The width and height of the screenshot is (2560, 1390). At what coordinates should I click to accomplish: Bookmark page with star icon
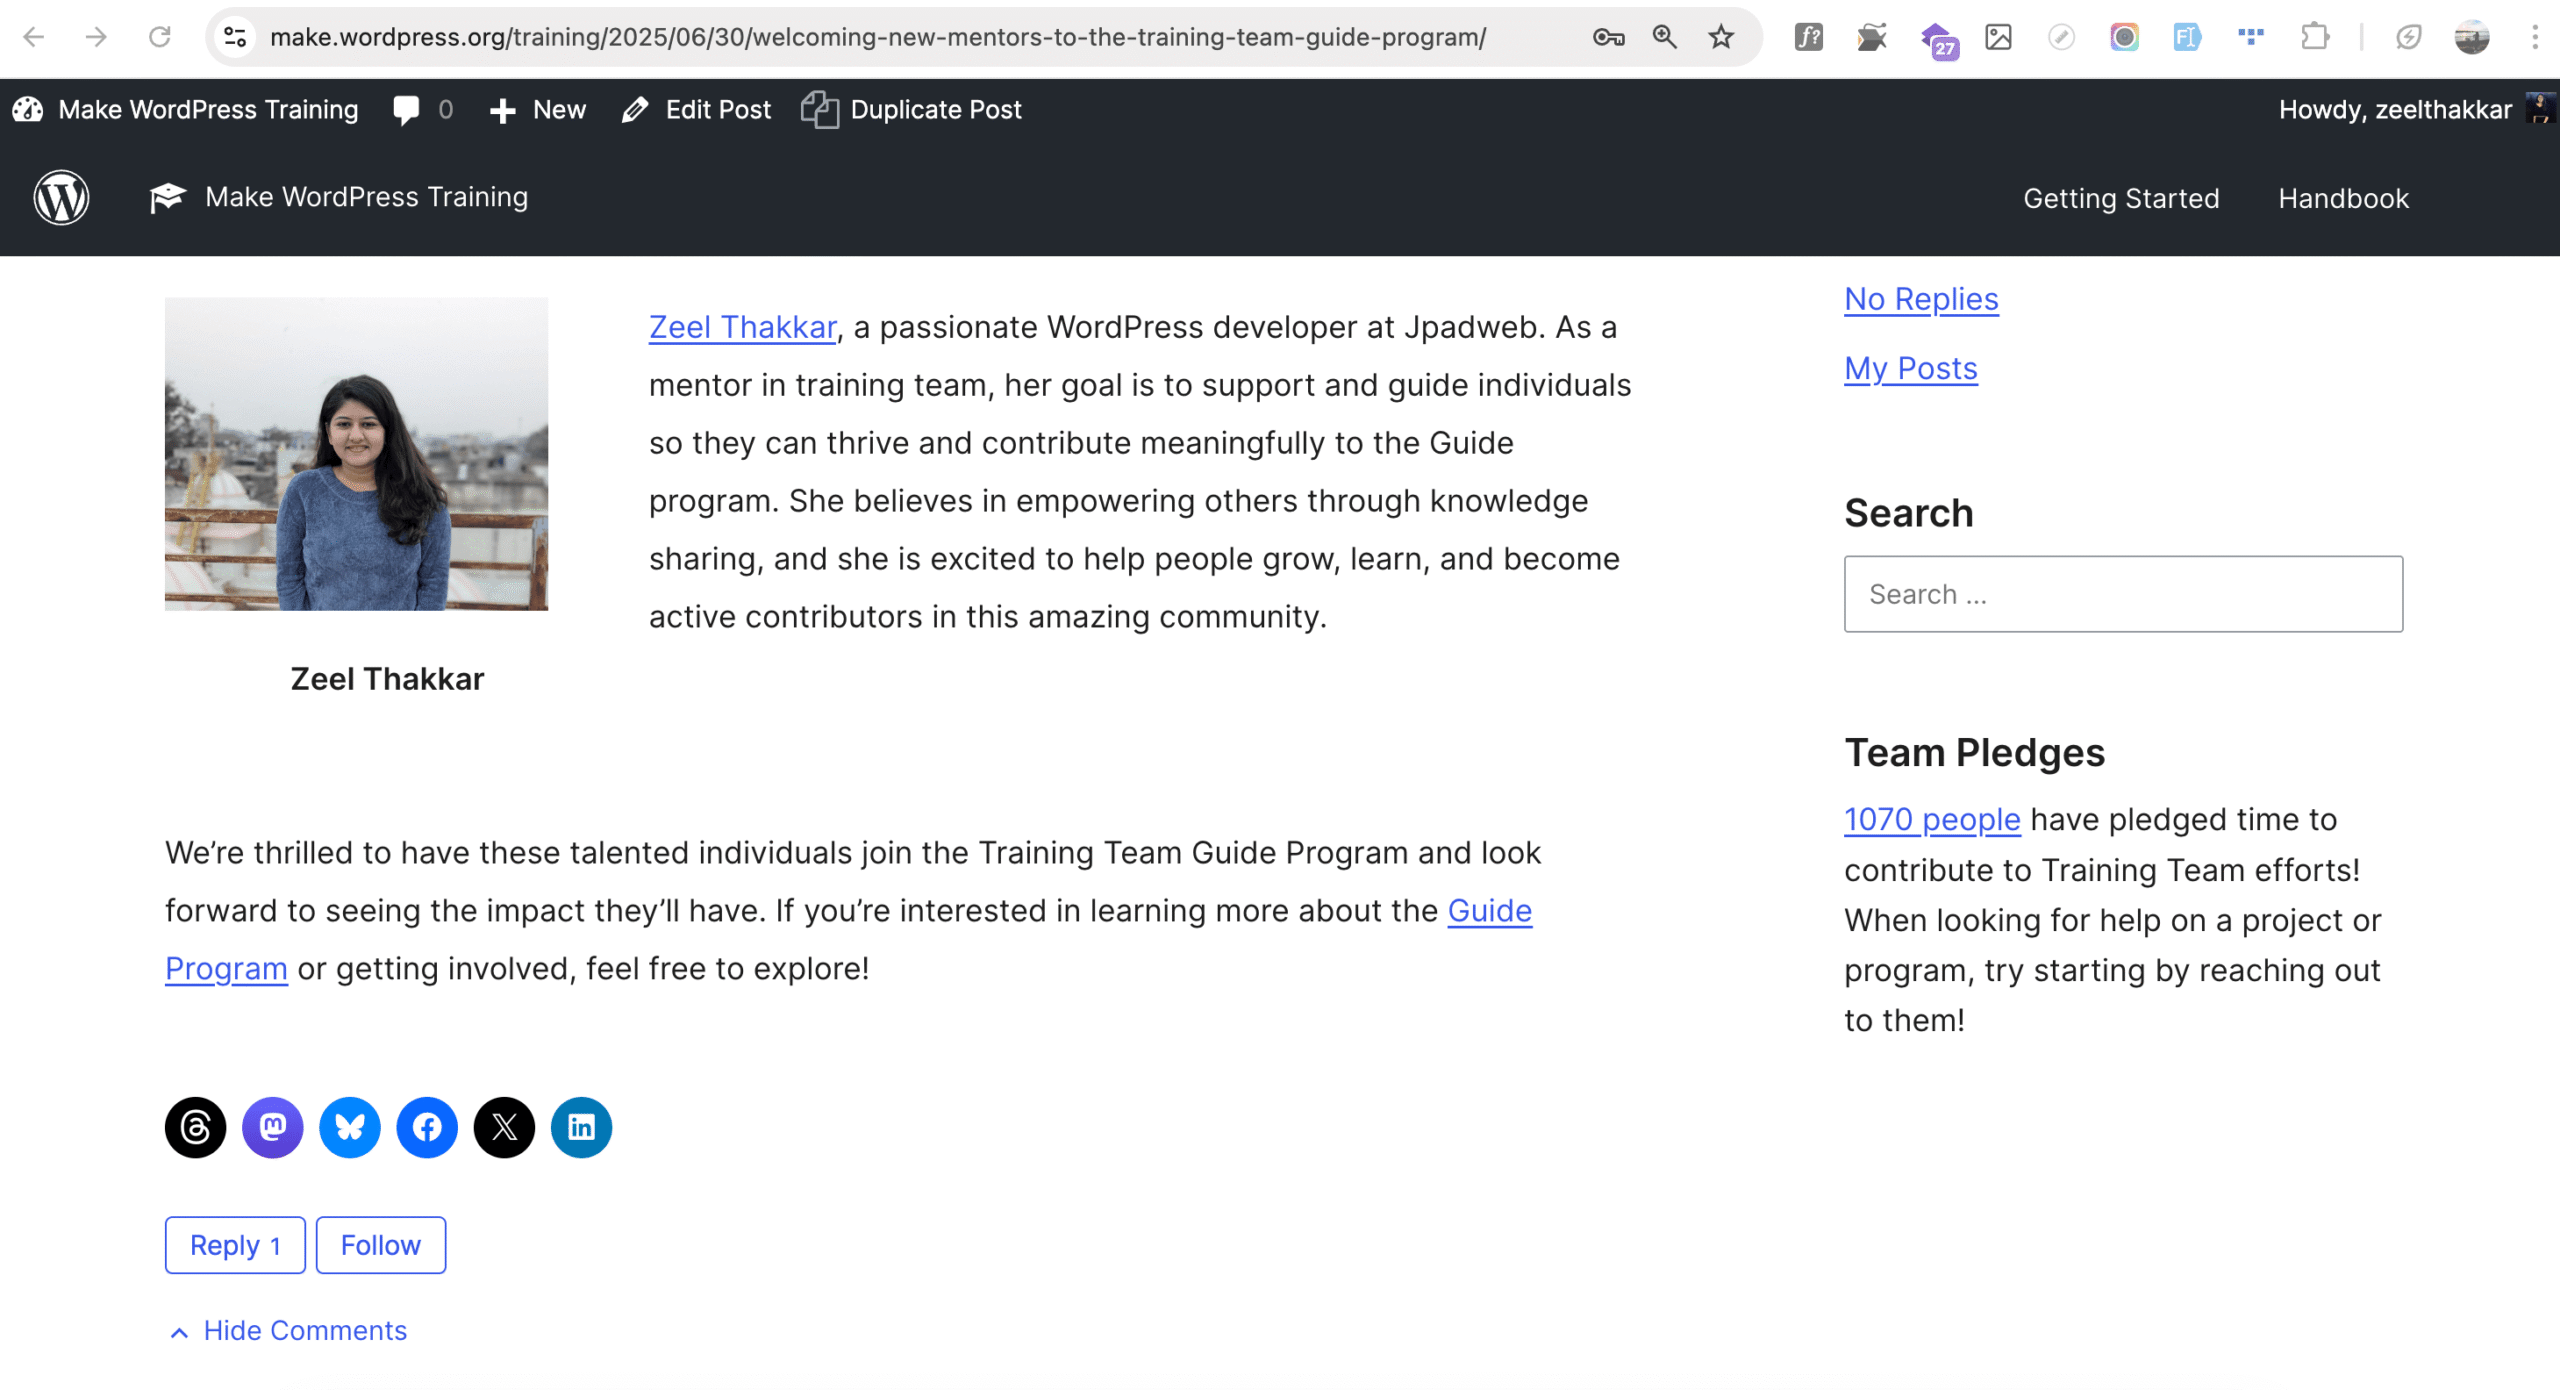pyautogui.click(x=1720, y=37)
